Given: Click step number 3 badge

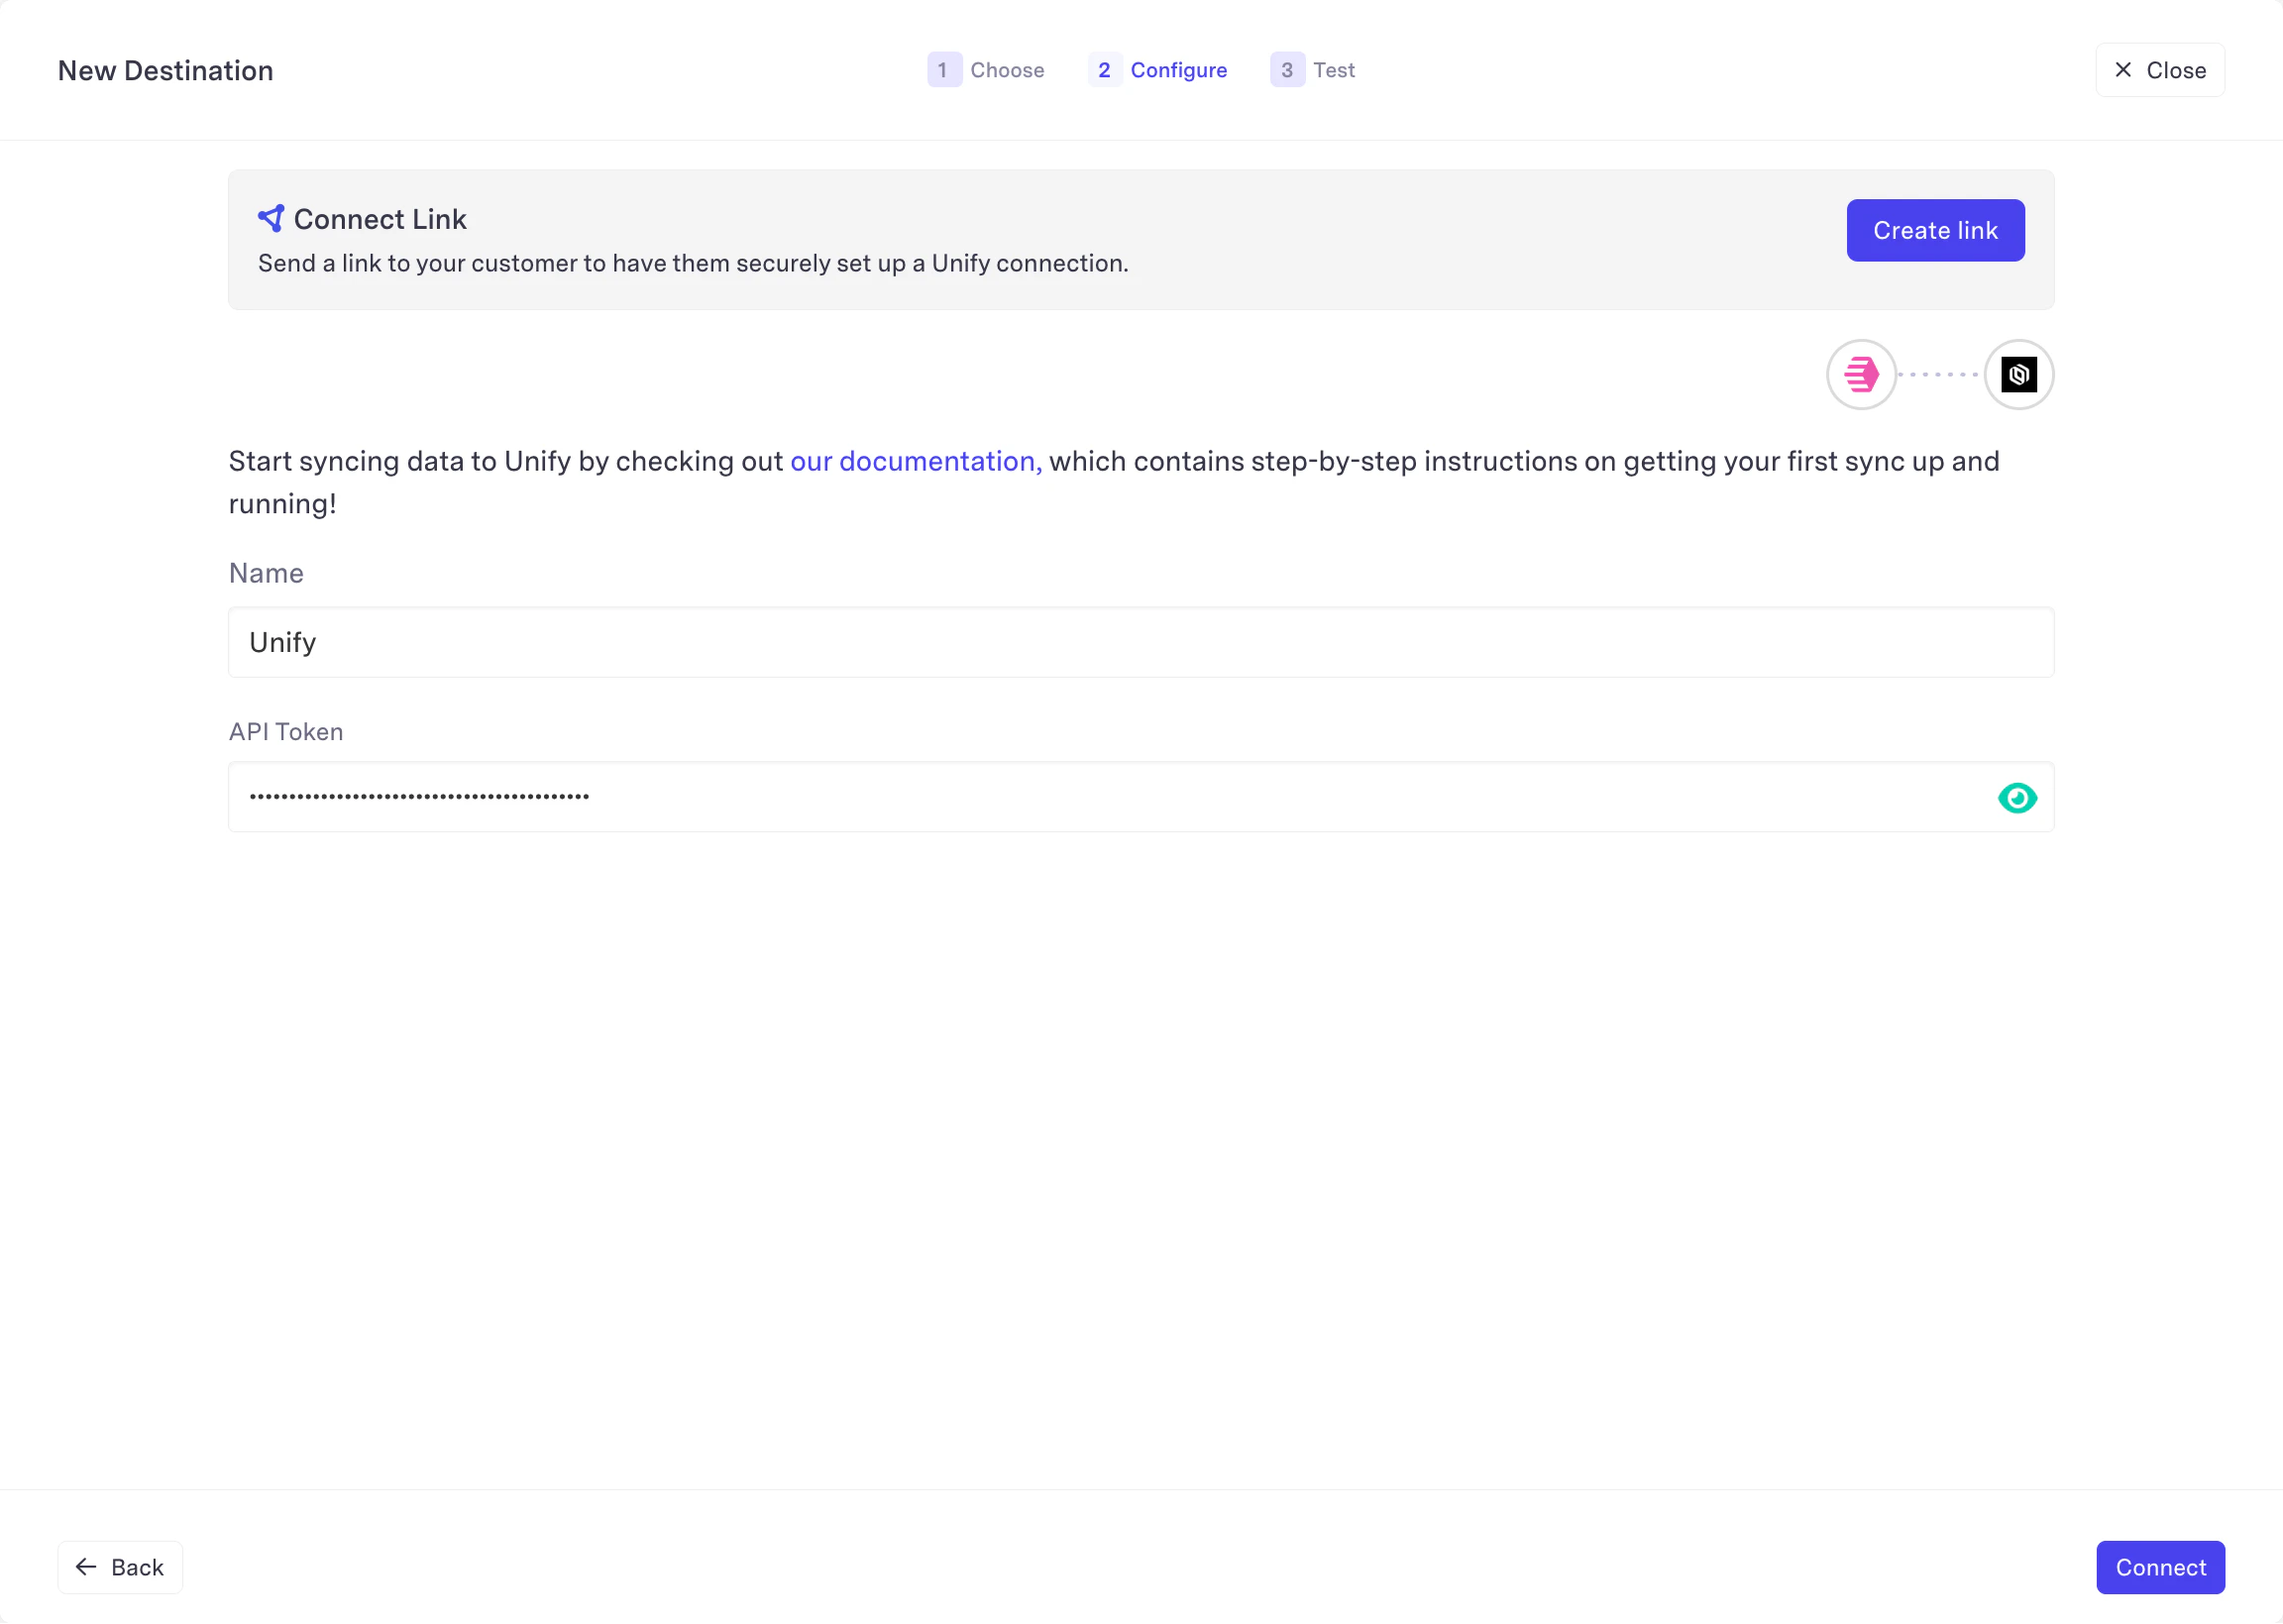Looking at the screenshot, I should tap(1286, 70).
